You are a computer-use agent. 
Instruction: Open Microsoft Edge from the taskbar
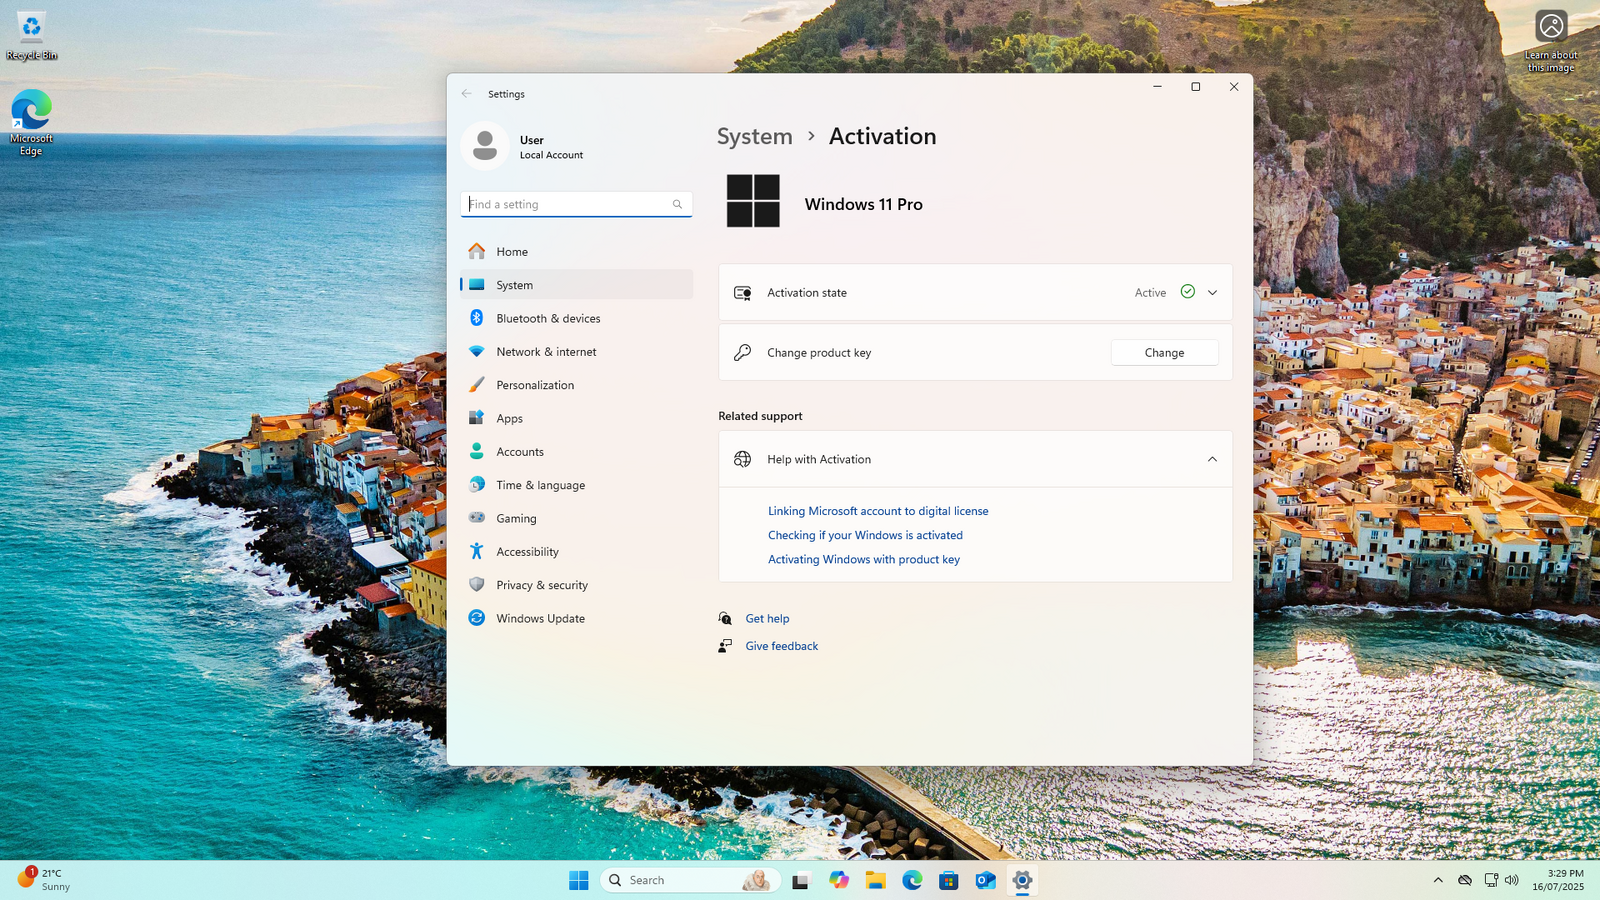click(912, 880)
